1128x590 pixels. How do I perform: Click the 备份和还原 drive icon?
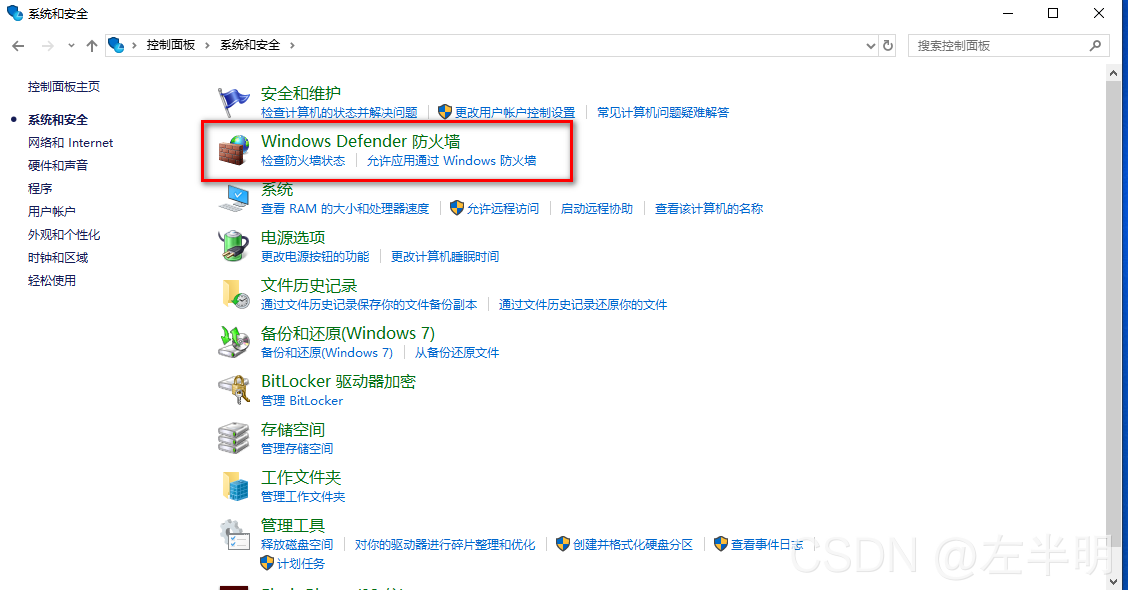[x=234, y=342]
